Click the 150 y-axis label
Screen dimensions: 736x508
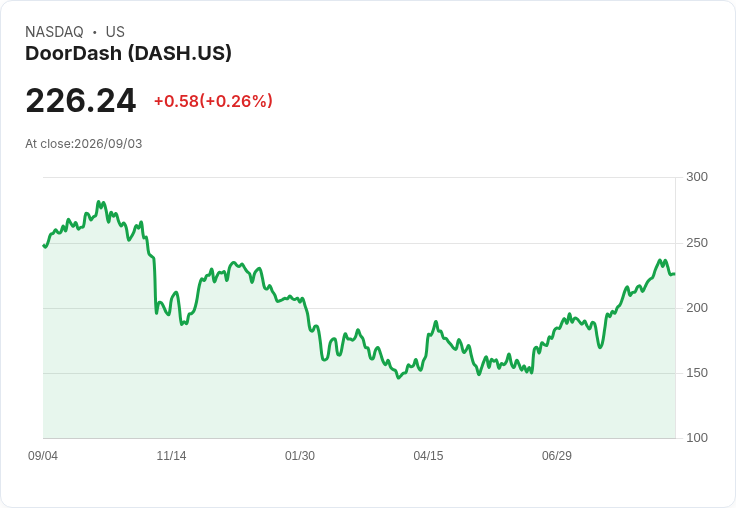(697, 373)
